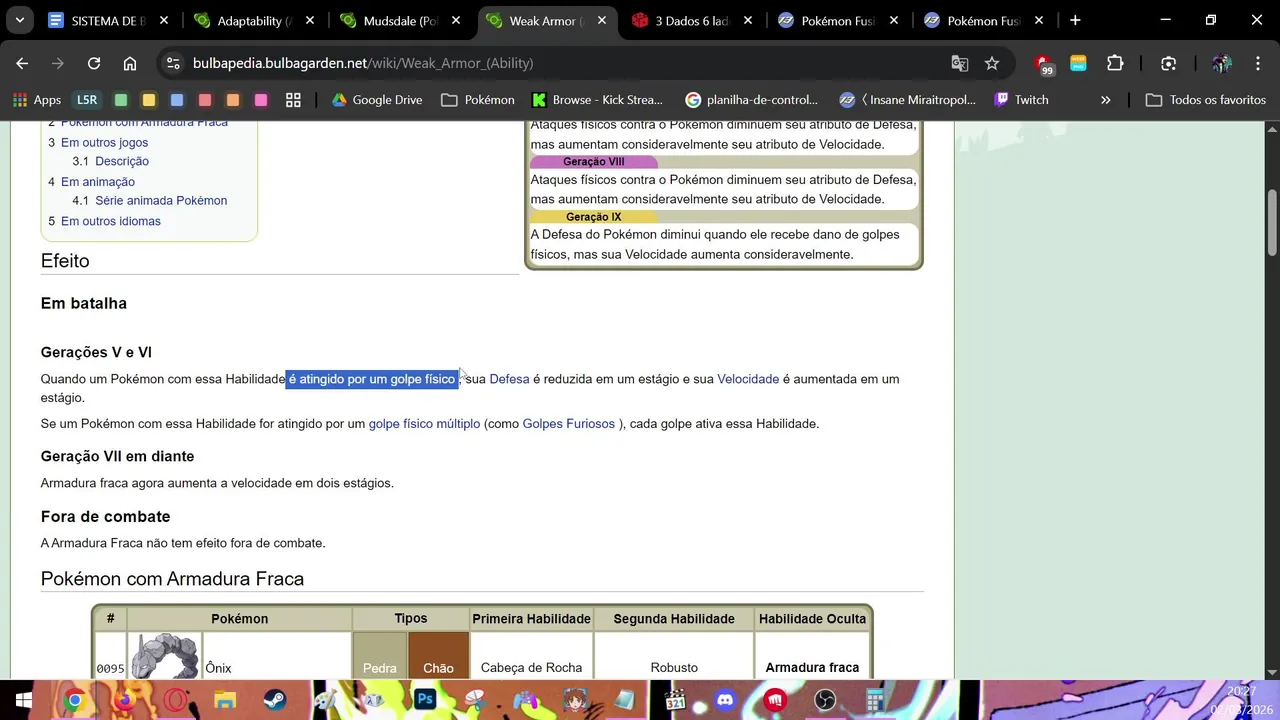1280x720 pixels.
Task: Open the Chrome three-dot menu
Action: [x=1258, y=63]
